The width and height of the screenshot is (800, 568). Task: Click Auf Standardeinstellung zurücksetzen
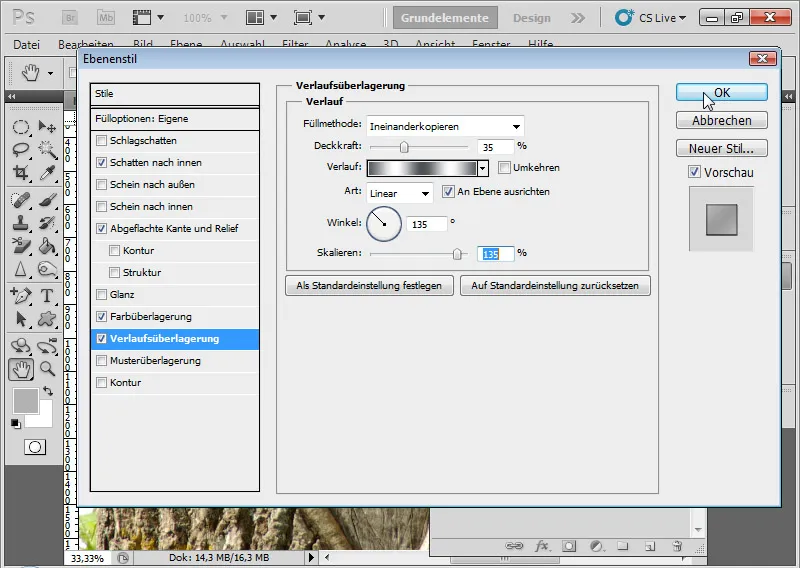[555, 286]
